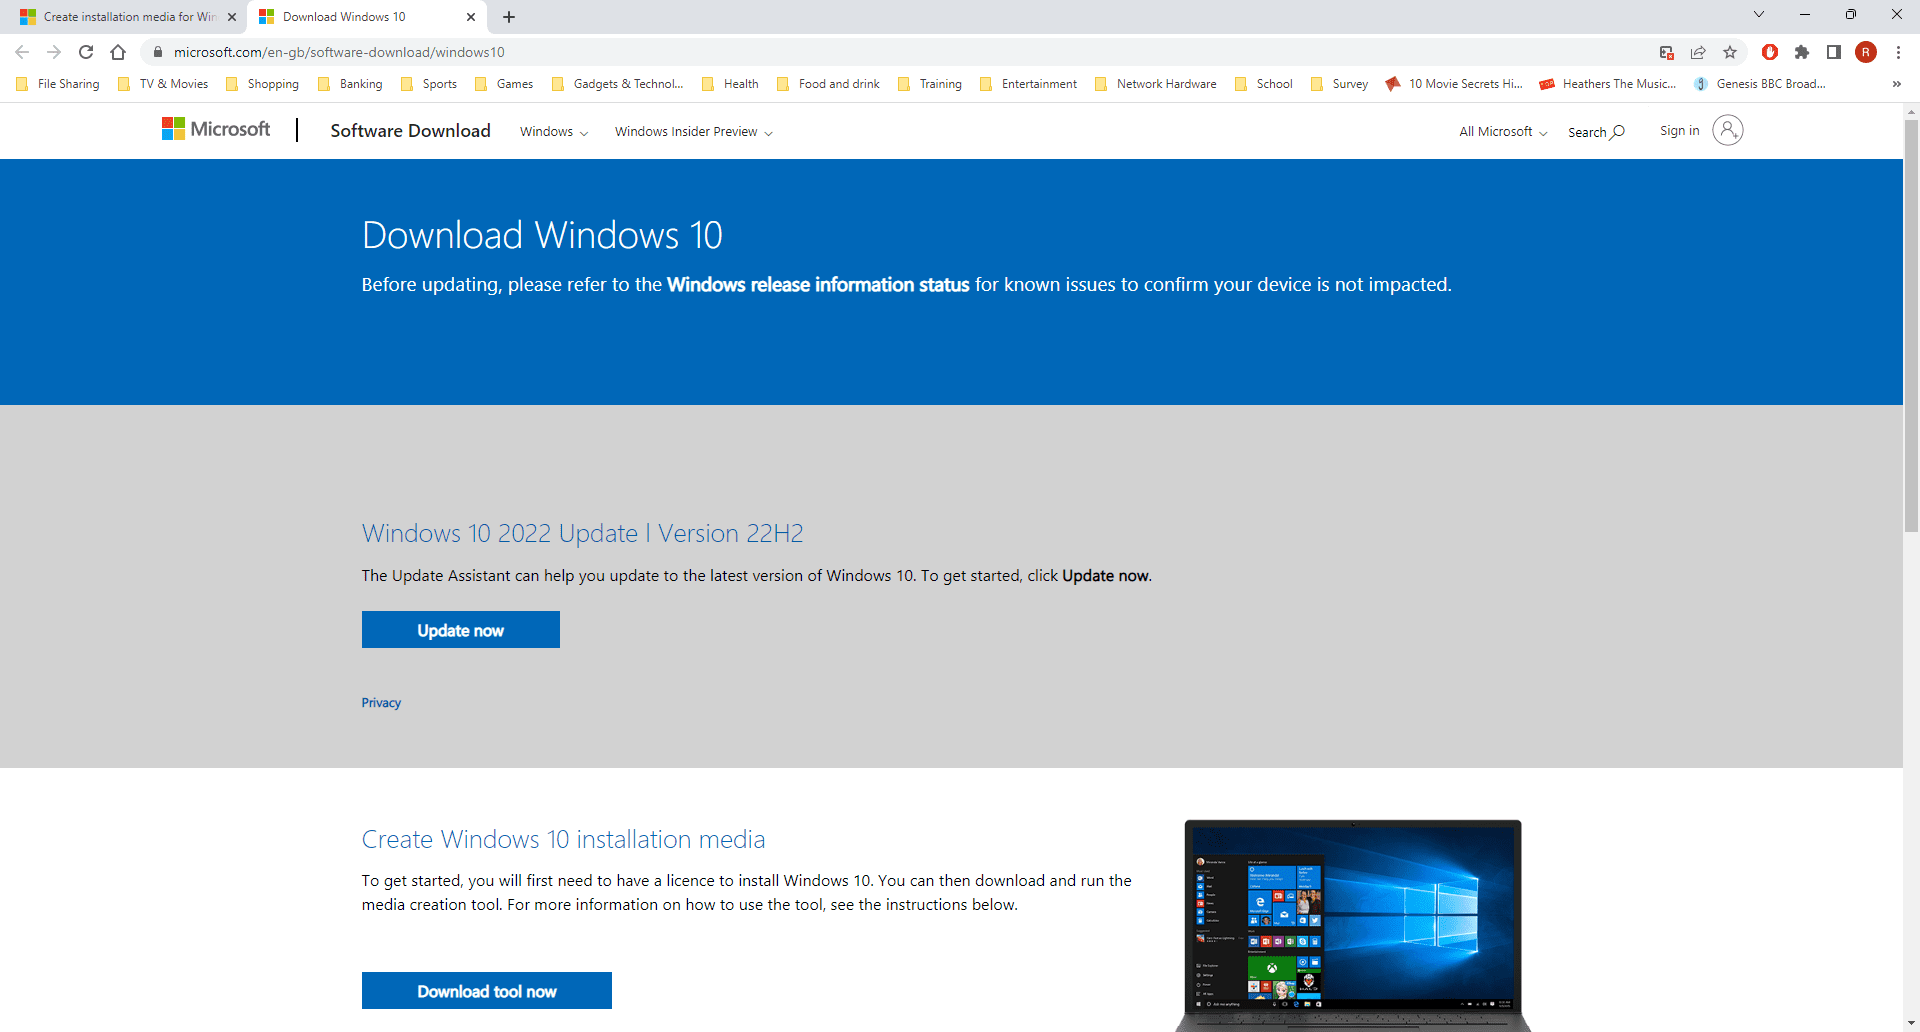1920x1032 pixels.
Task: Toggle the browser side panel icon
Action: tap(1834, 52)
